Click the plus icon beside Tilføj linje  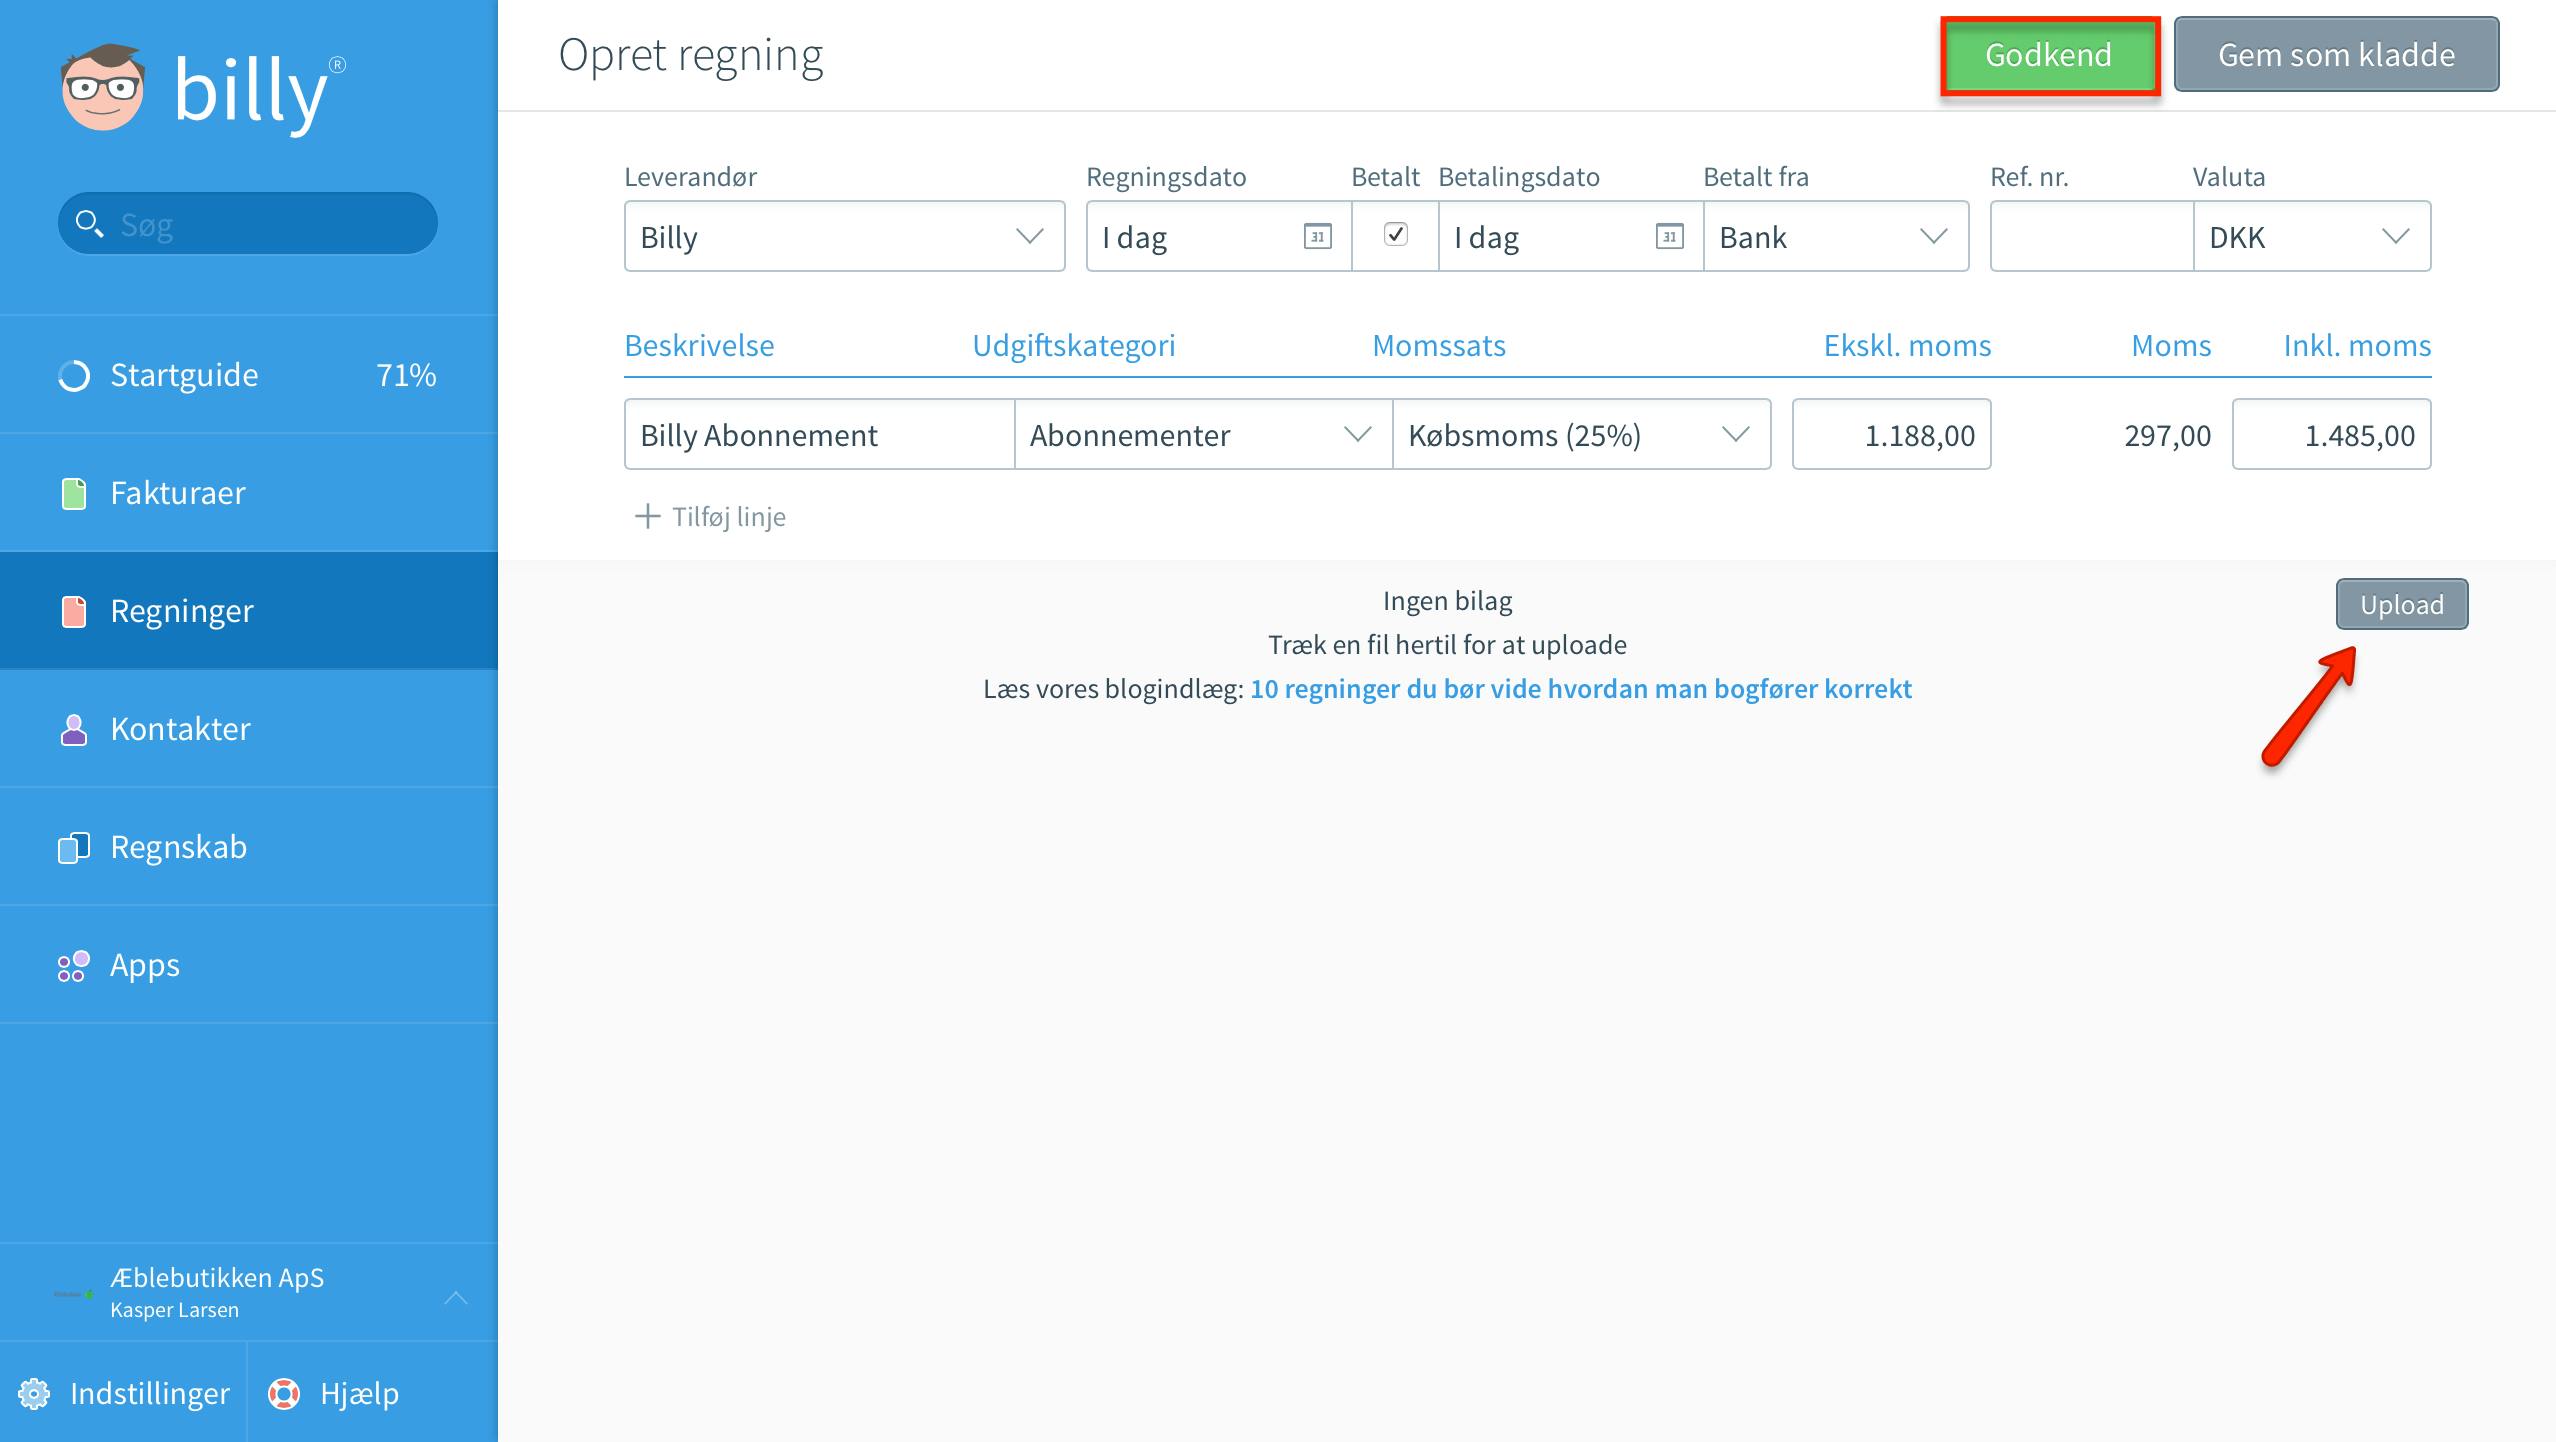point(648,516)
